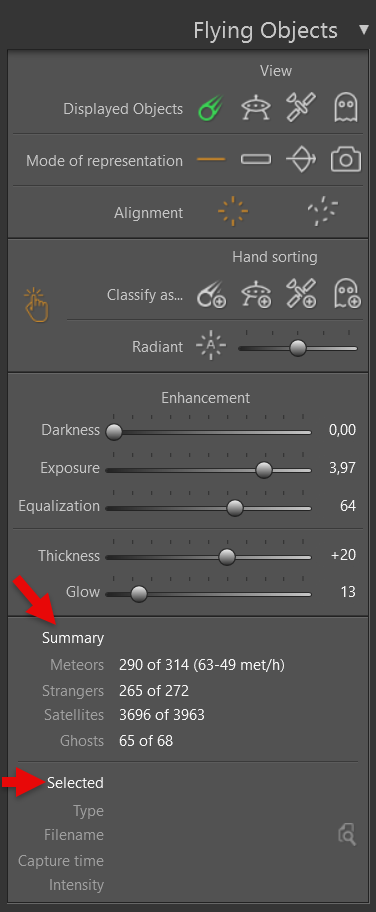Viewport: 376px width, 912px height.
Task: Classify selection as stranger UFO
Action: pyautogui.click(x=256, y=294)
